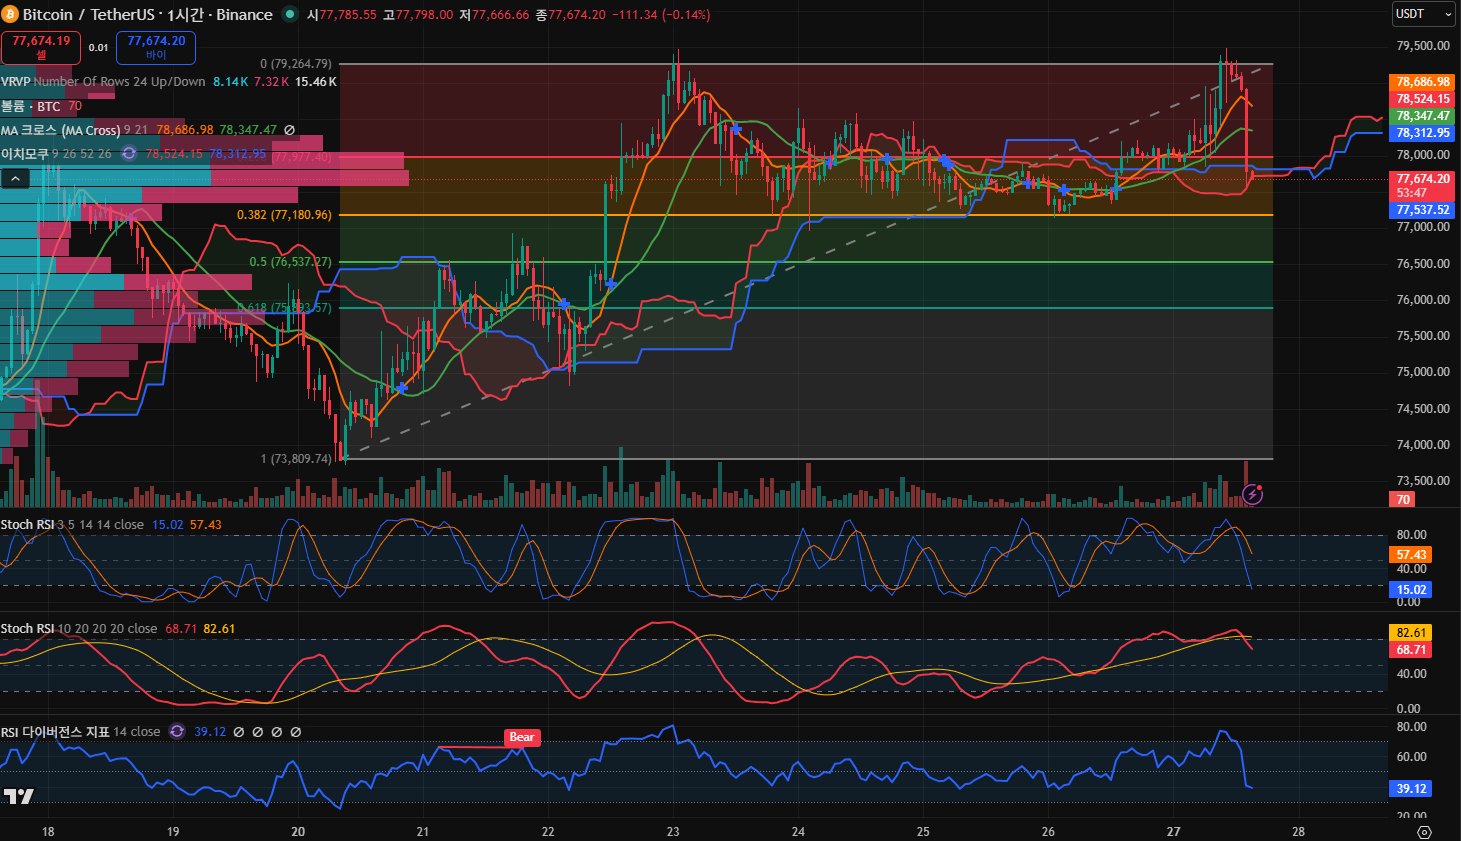Collapse the indicator legend
This screenshot has width=1461, height=841.
15,178
